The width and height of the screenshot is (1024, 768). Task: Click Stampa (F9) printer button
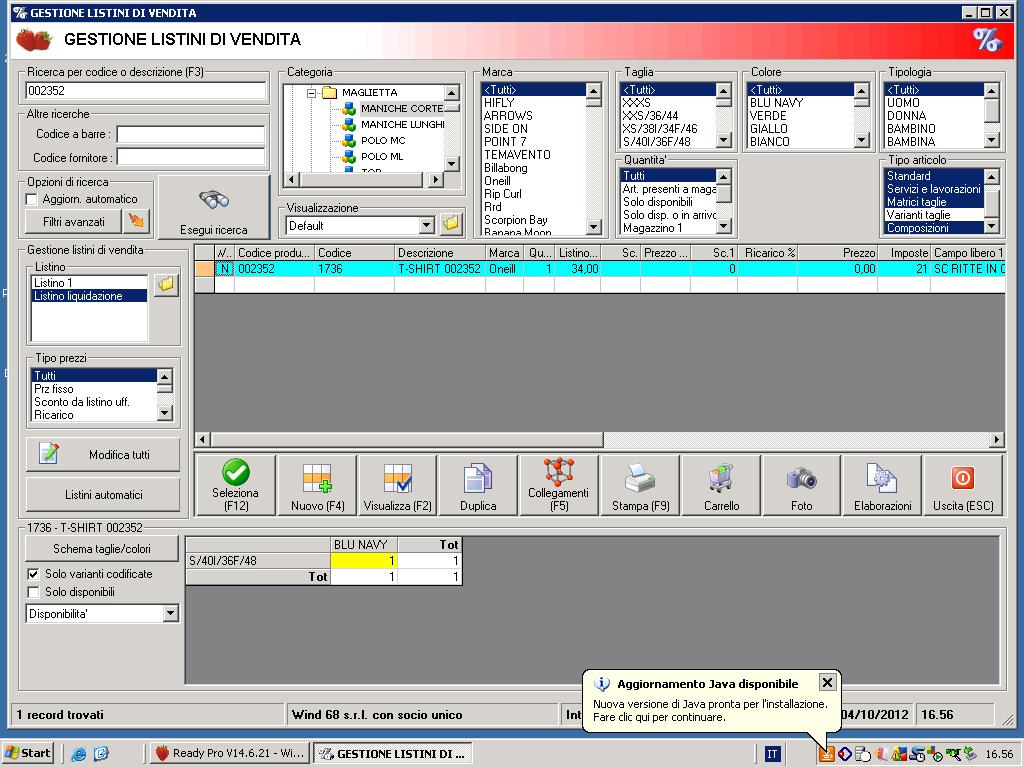coord(640,485)
